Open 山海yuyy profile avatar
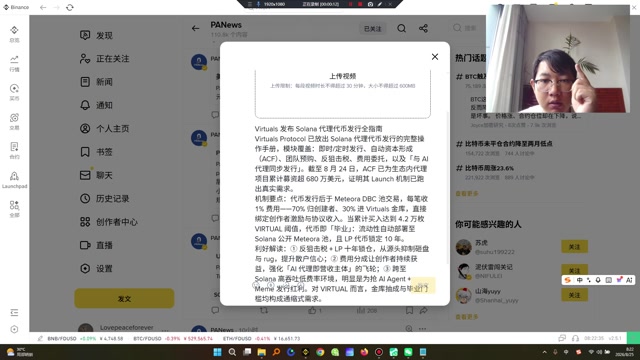The height and width of the screenshot is (360, 640). tap(463, 296)
